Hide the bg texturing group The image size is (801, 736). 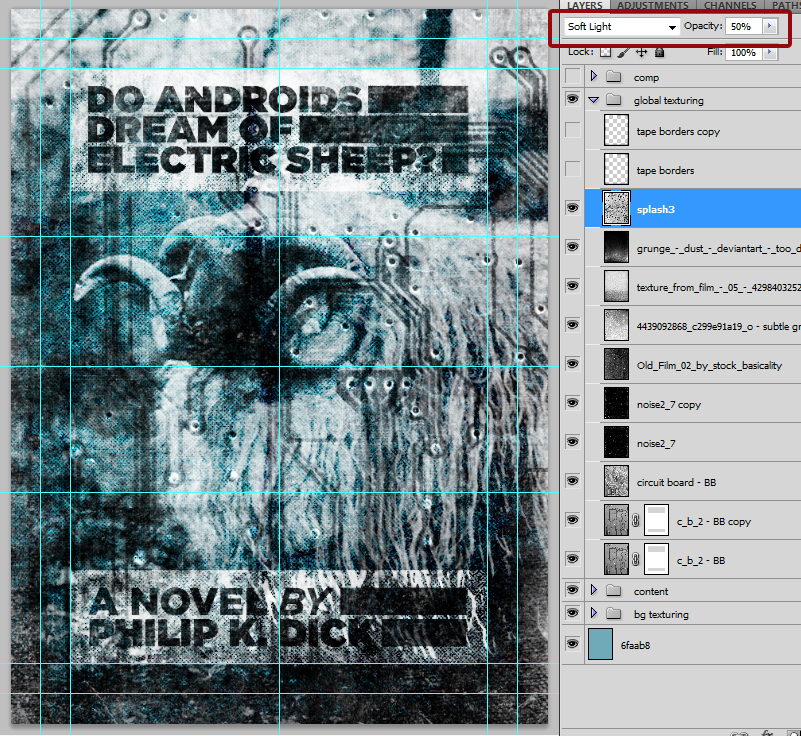coord(573,613)
